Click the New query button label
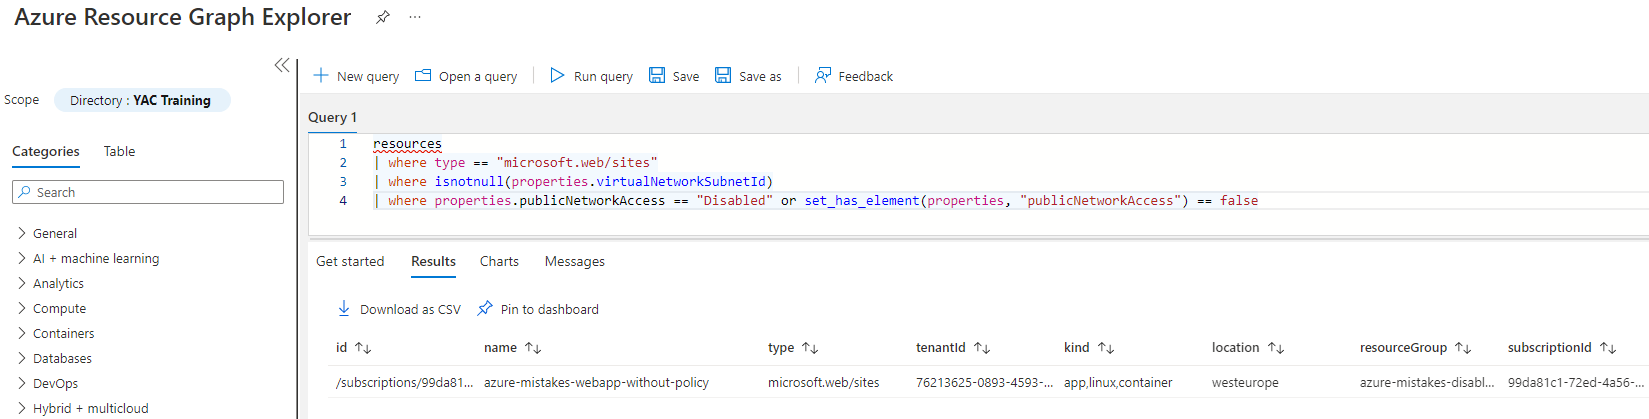Viewport: 1649px width, 419px height. (x=368, y=76)
